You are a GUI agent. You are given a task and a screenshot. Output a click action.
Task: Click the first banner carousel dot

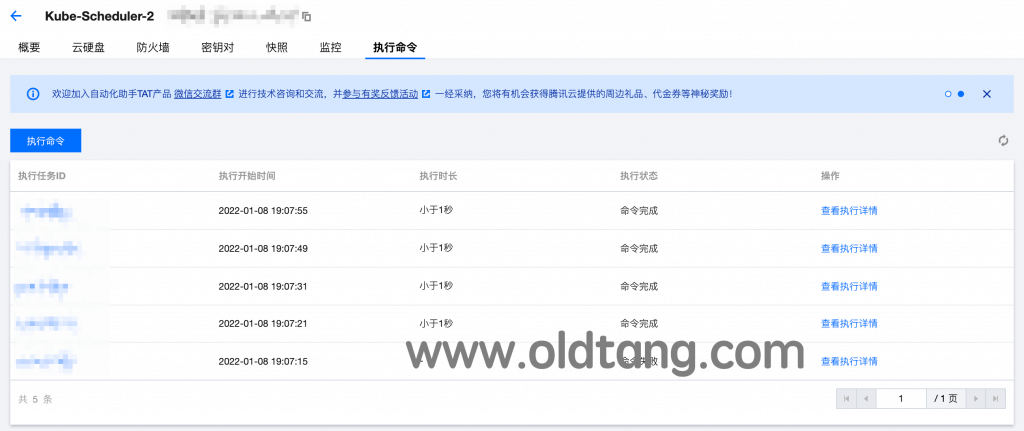tap(947, 94)
